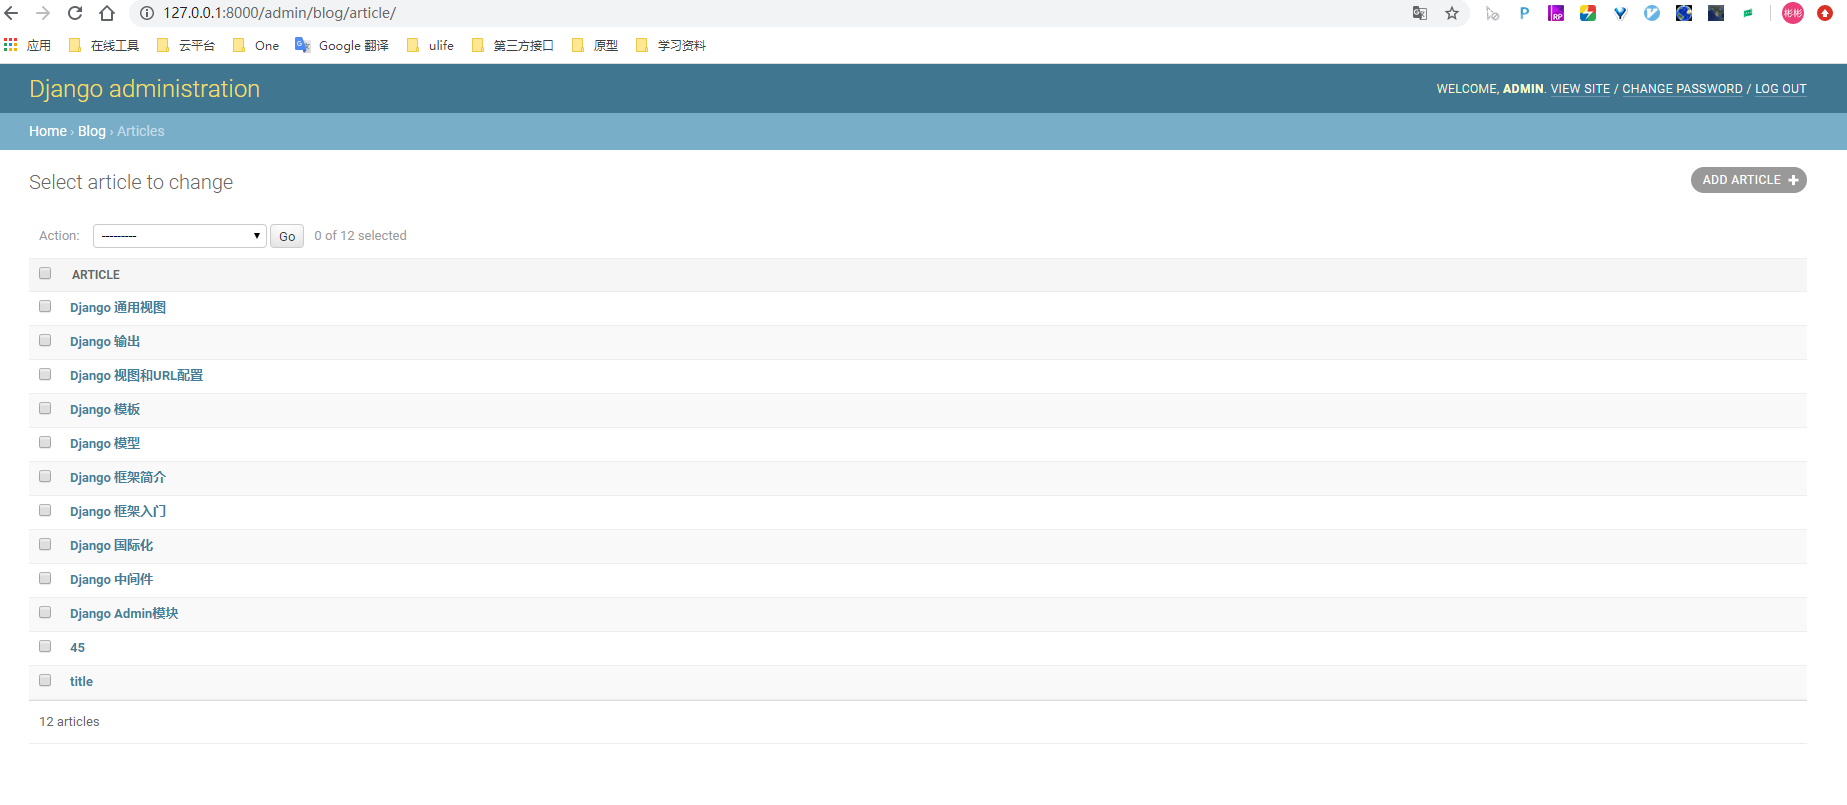Check the box for Django 模型
1847x805 pixels.
(45, 442)
